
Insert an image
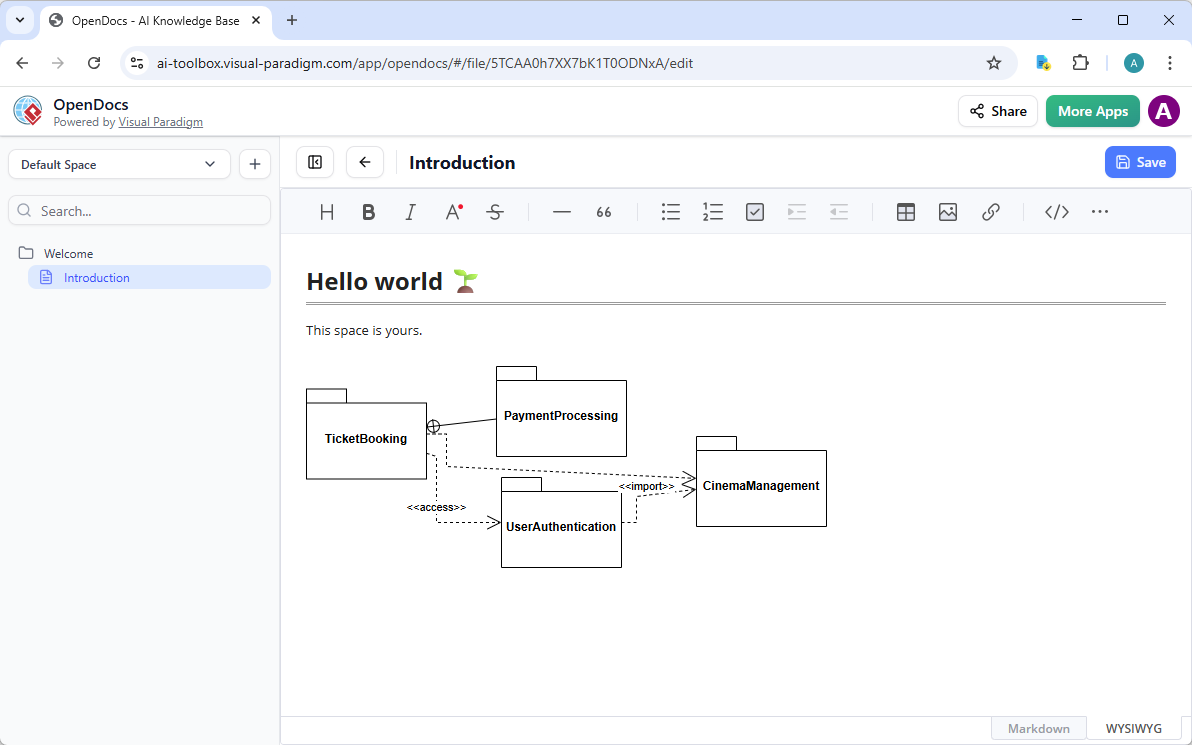(947, 211)
